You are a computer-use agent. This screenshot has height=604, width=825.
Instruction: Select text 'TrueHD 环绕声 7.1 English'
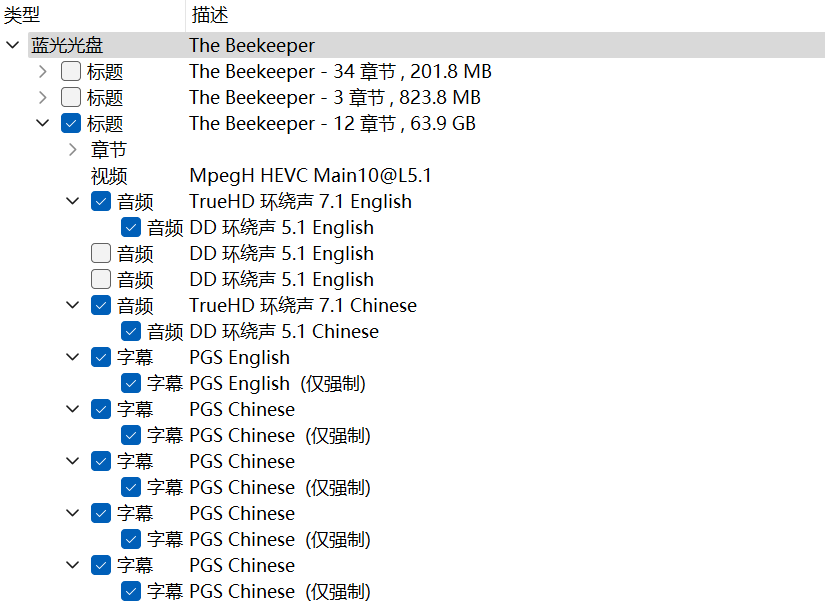pos(300,202)
